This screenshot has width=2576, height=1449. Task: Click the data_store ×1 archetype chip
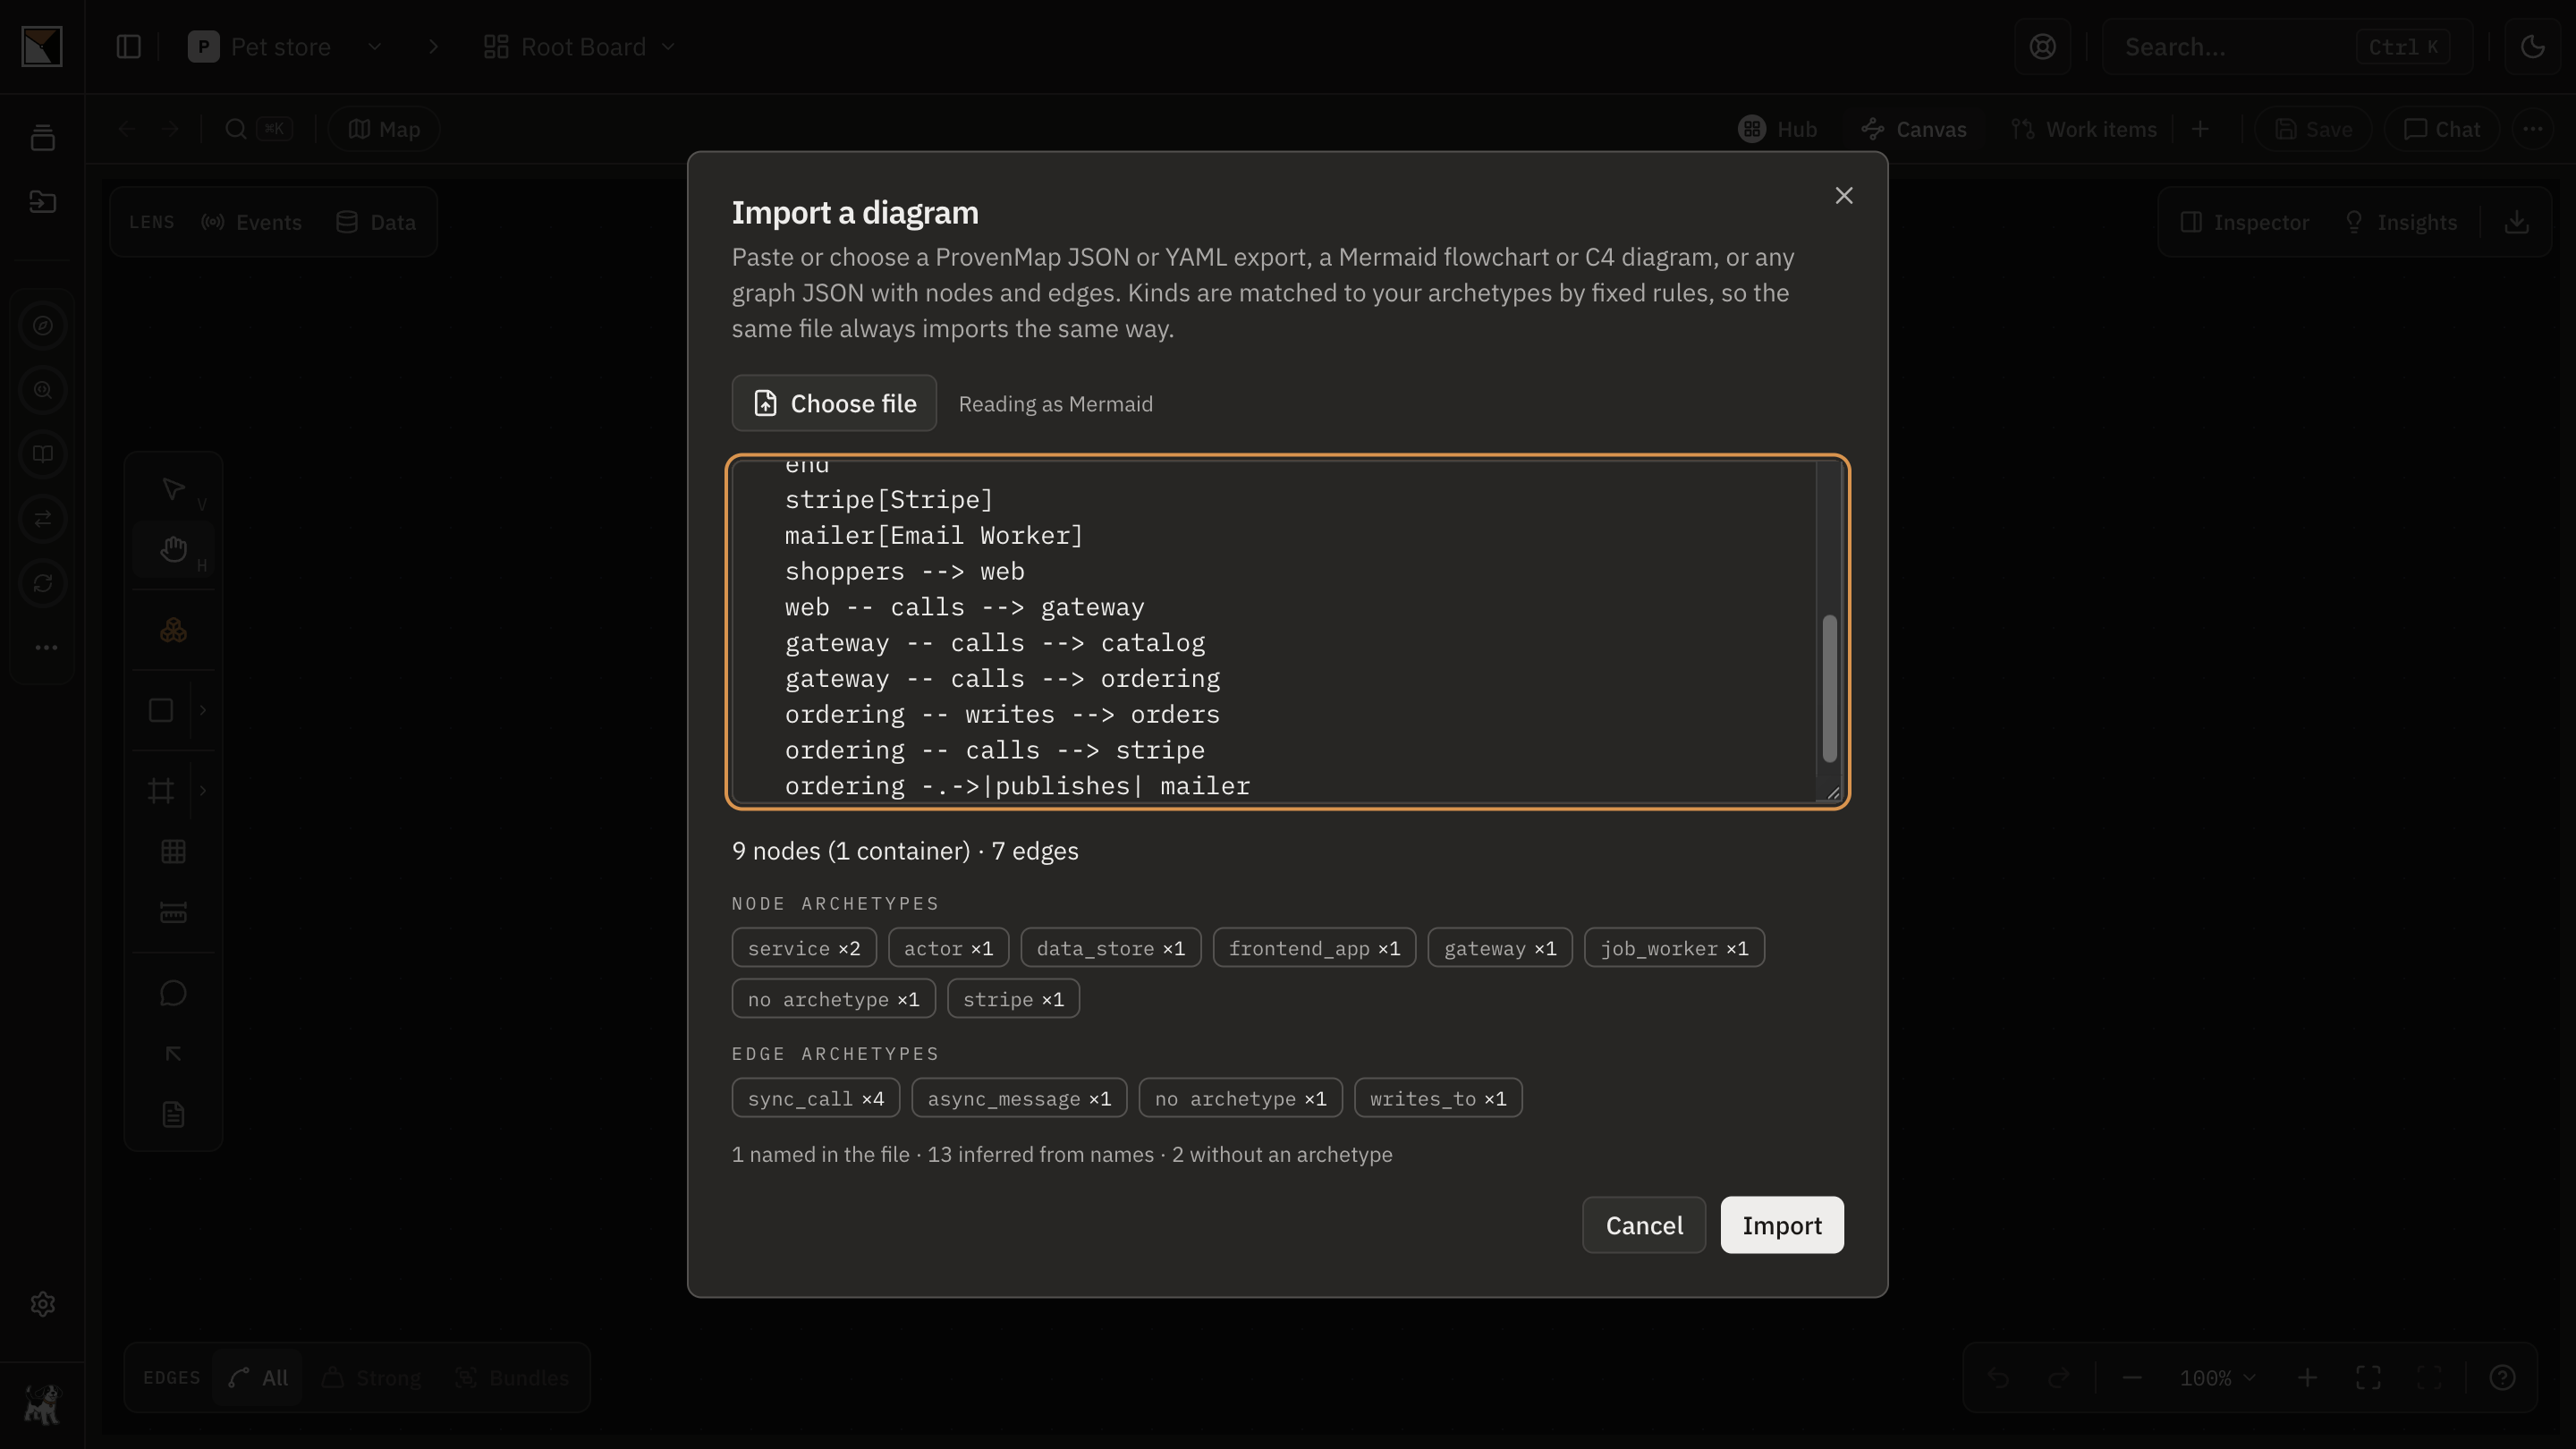click(x=1110, y=948)
